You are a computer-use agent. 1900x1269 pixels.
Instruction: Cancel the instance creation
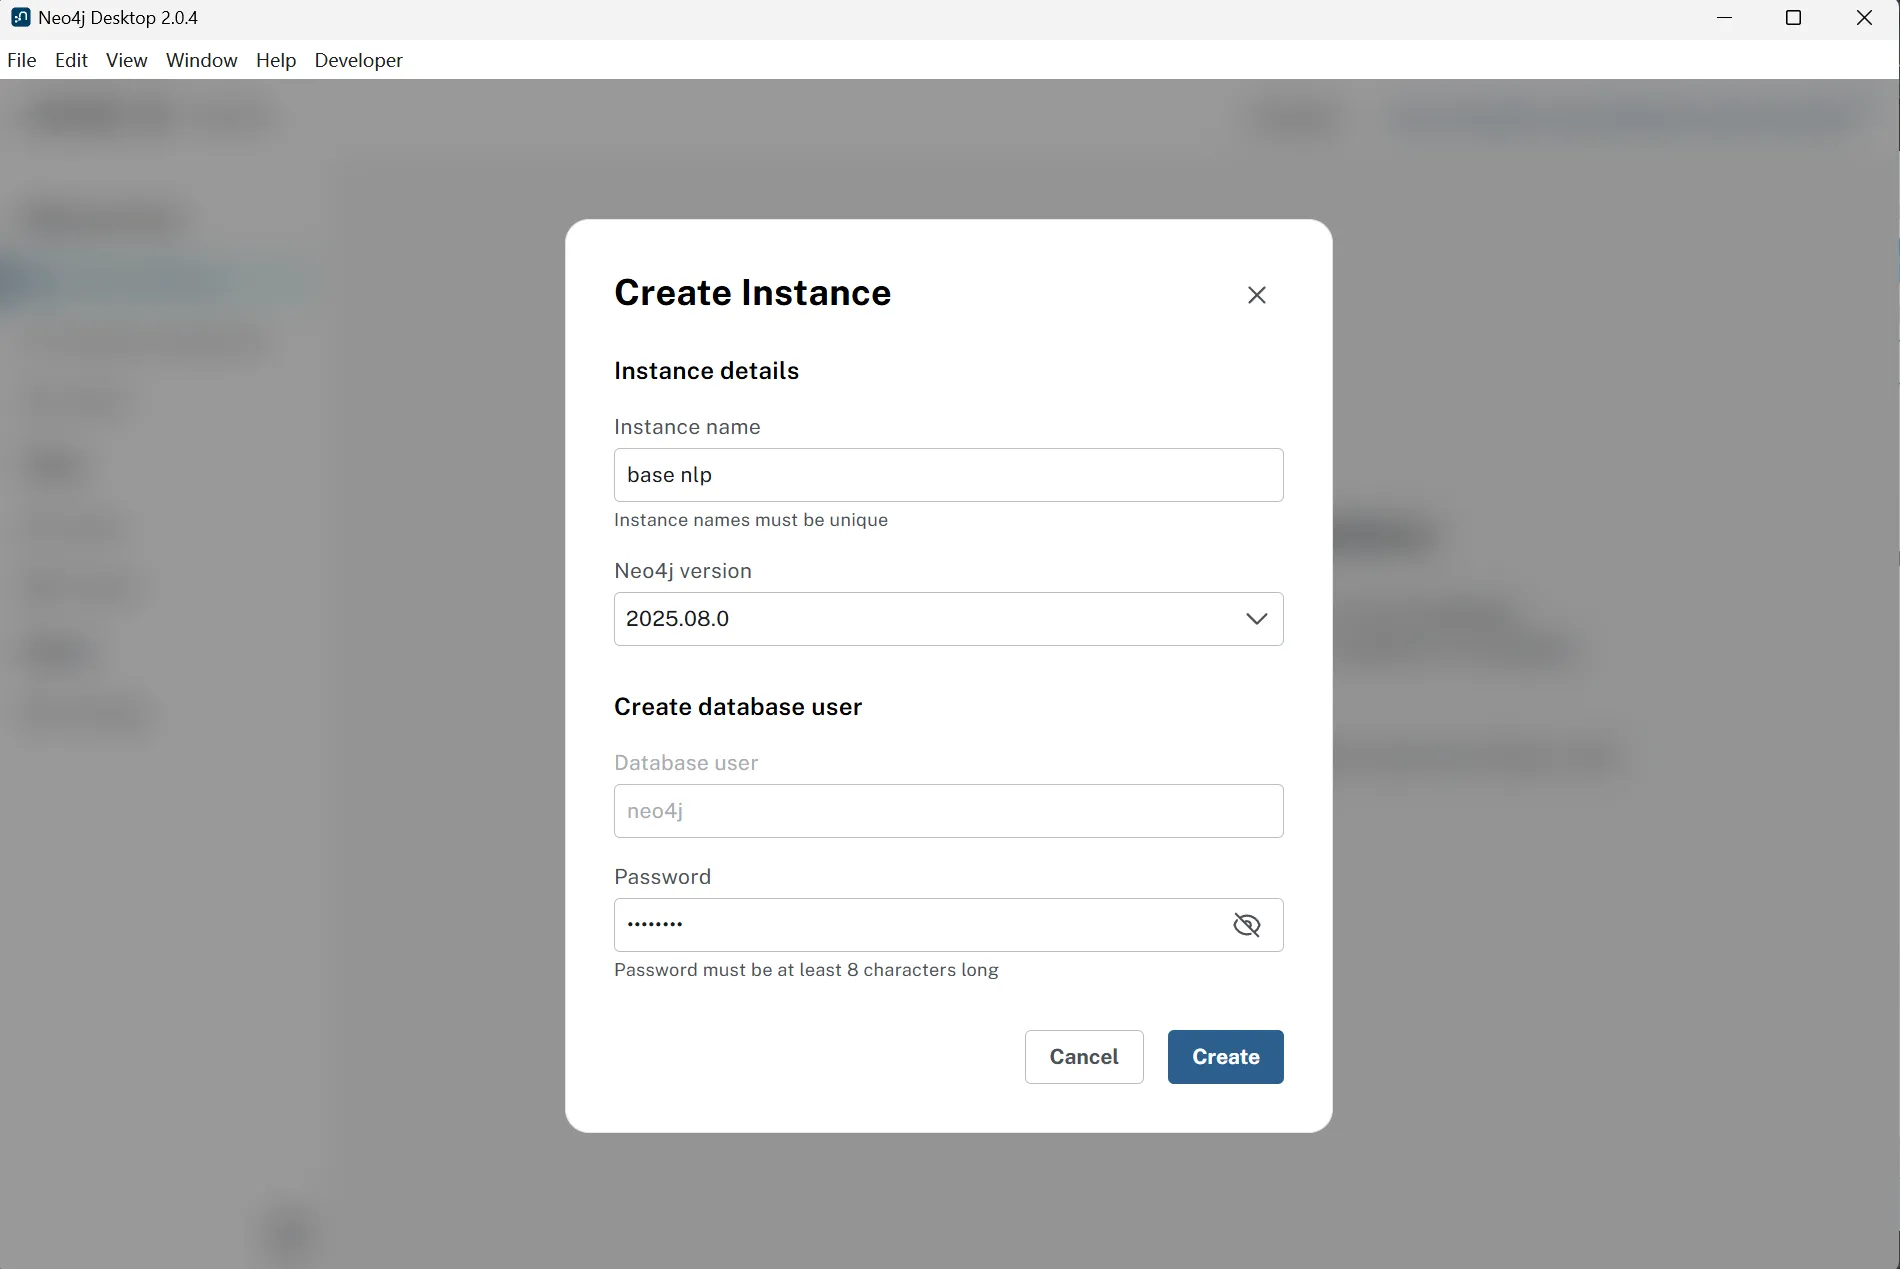click(x=1084, y=1057)
